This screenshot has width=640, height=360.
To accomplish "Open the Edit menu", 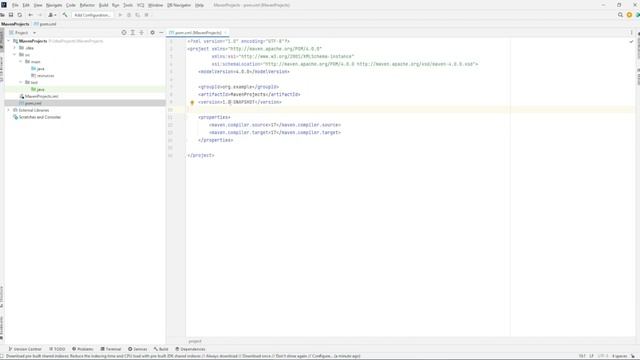I will (x=26, y=5).
